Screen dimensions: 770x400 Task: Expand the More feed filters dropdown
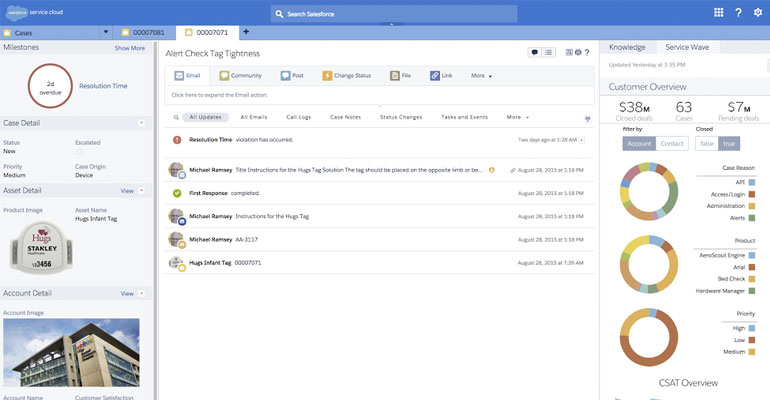point(518,117)
